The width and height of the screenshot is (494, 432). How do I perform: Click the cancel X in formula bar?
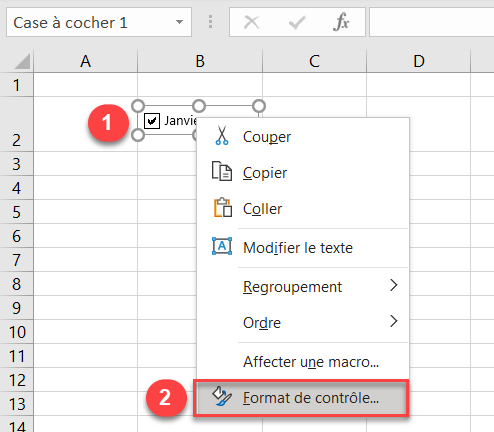251,23
